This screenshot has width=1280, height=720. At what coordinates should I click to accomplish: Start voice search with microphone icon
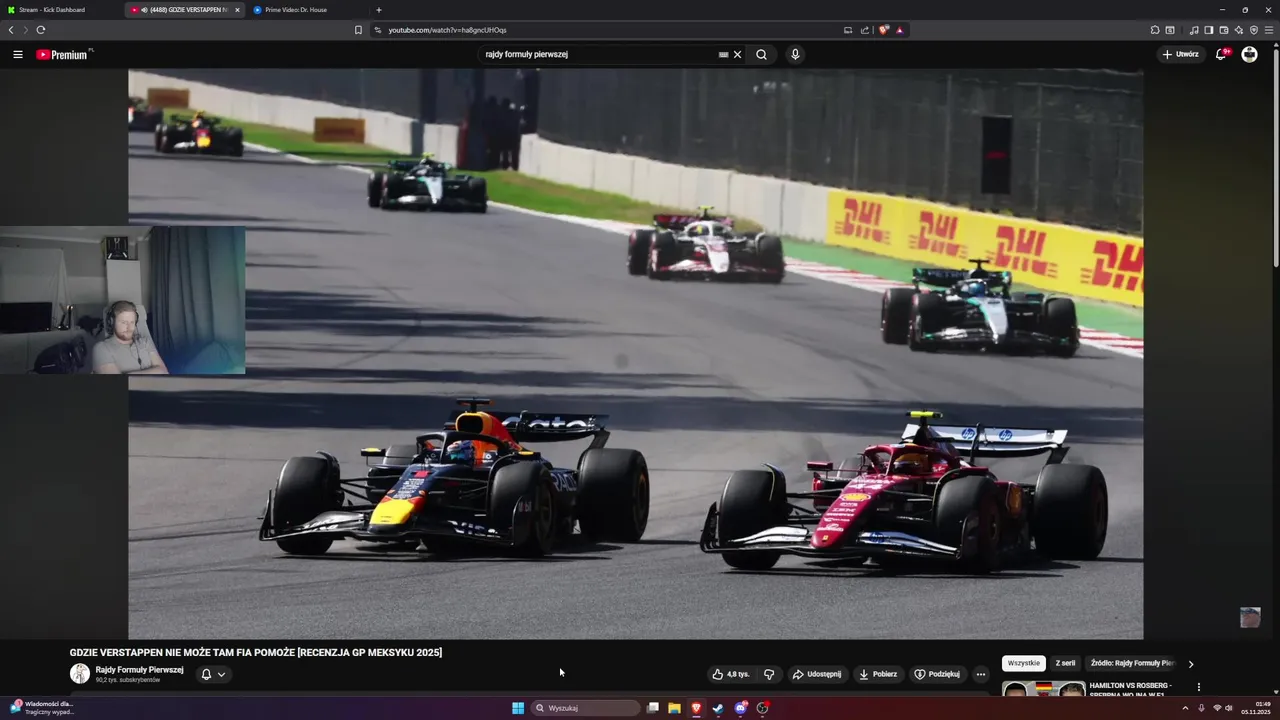point(795,55)
